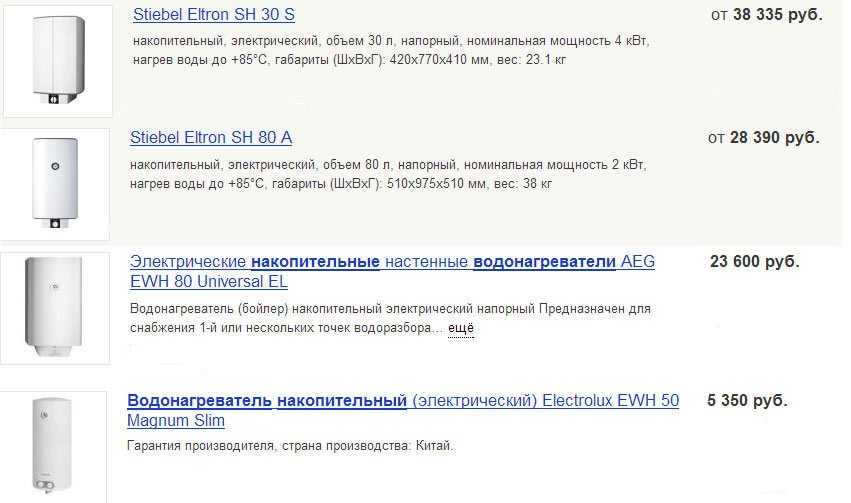Open the Stiebel Eltron SH 80 A link
The height and width of the screenshot is (503, 851).
click(211, 138)
